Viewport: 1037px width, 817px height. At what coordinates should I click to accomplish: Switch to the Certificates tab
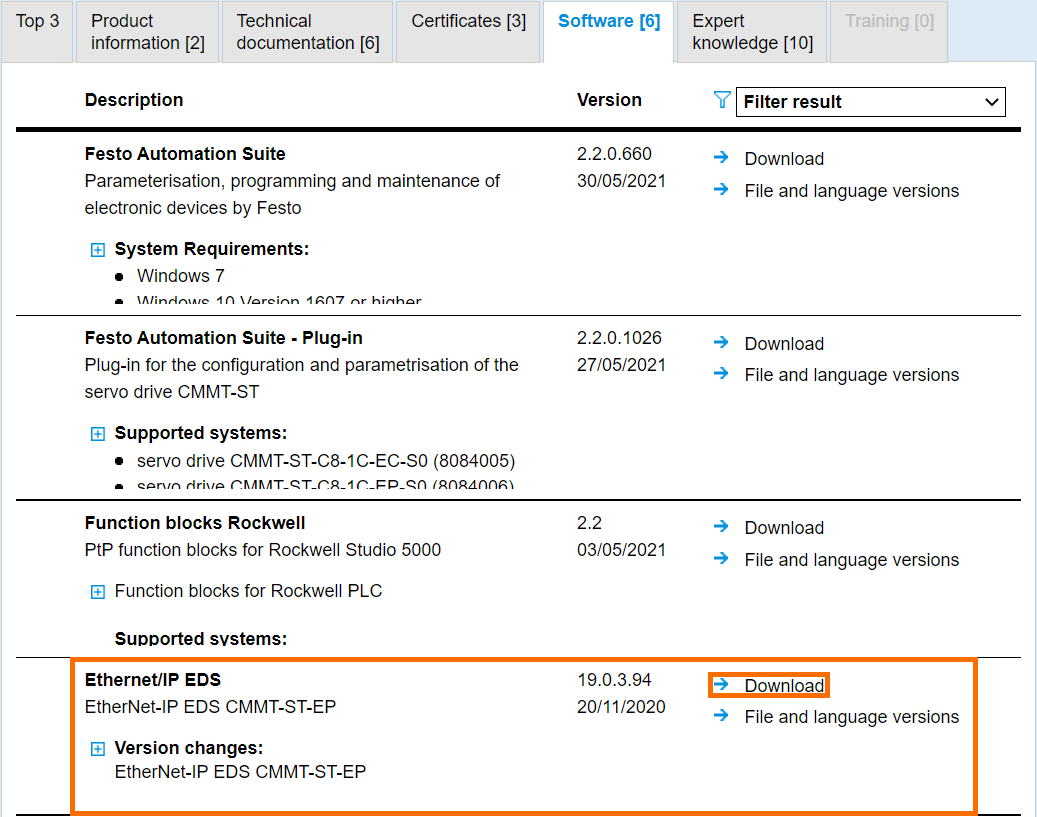point(468,32)
